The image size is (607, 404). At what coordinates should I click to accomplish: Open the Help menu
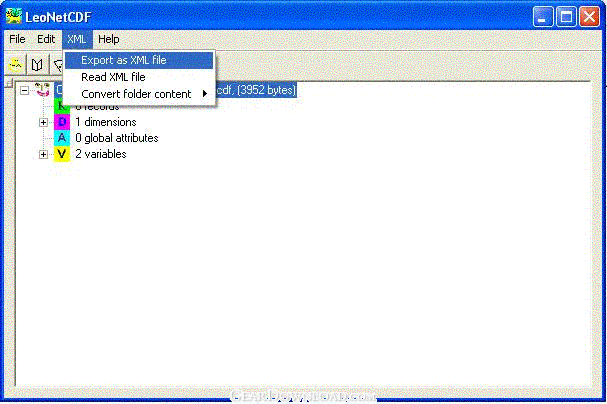tap(108, 39)
